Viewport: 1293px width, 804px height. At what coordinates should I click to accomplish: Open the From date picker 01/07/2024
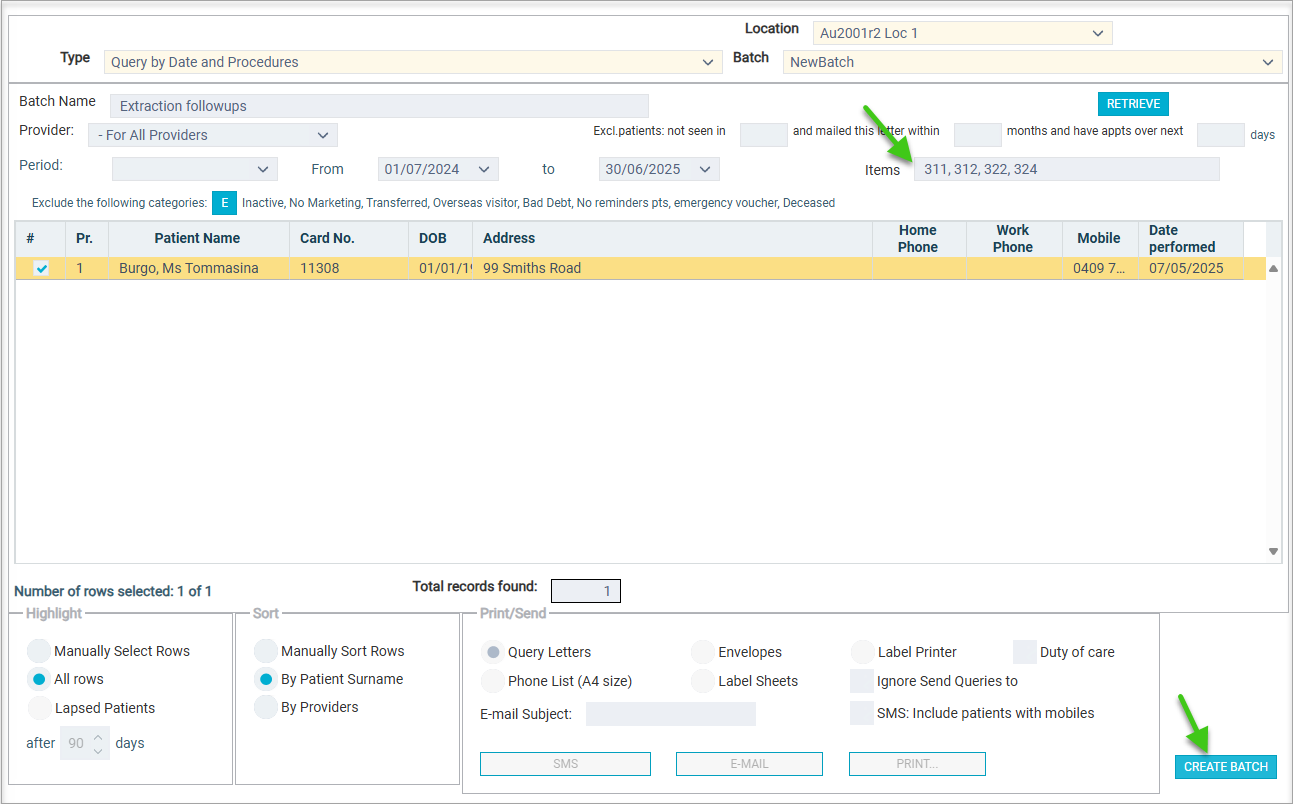click(438, 169)
